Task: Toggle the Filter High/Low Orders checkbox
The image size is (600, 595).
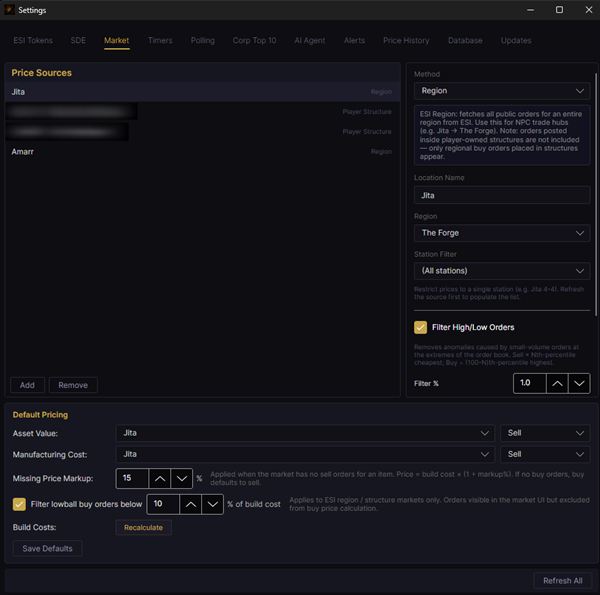Action: 421,328
